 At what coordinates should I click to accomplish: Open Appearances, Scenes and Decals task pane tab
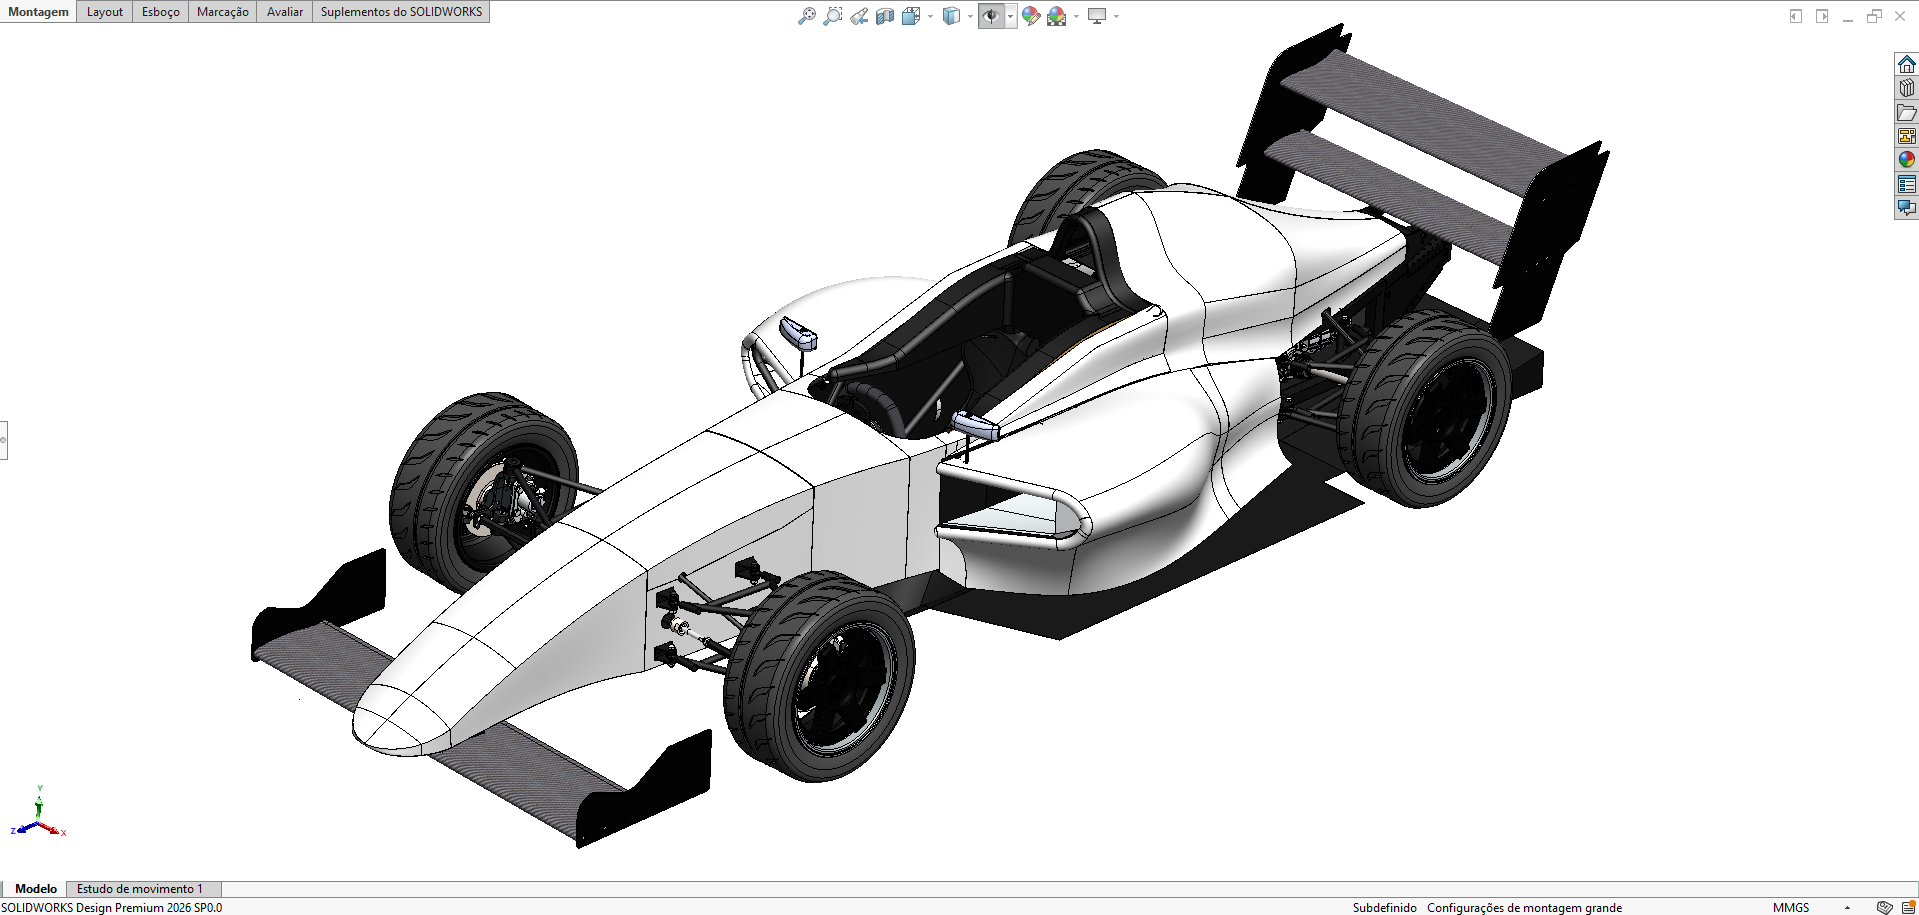(1907, 160)
